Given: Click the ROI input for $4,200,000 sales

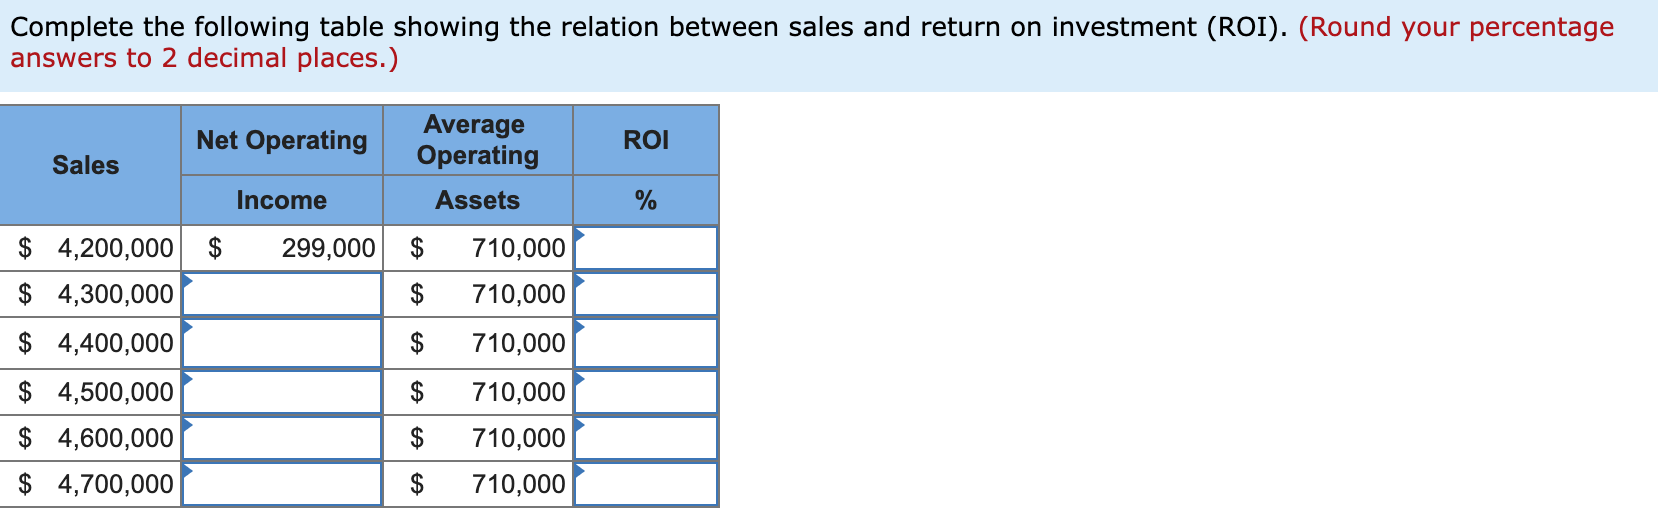Looking at the screenshot, I should (646, 248).
